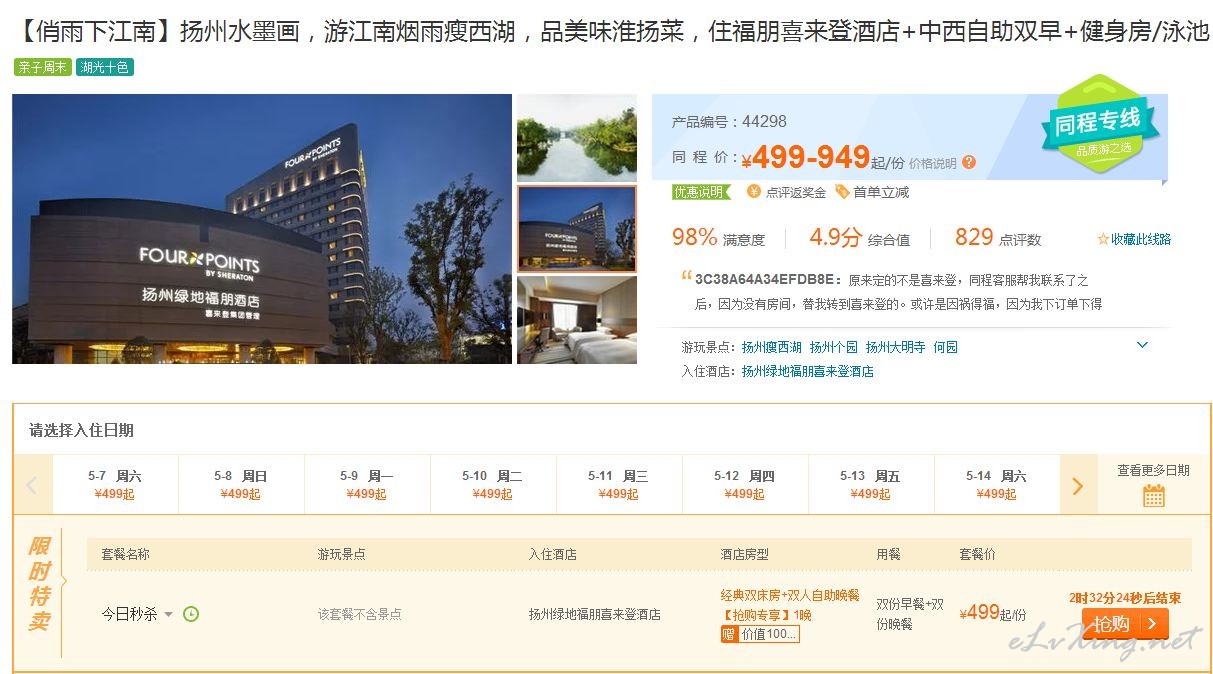Go to next dates with right arrow
Image resolution: width=1213 pixels, height=674 pixels.
tap(1077, 486)
